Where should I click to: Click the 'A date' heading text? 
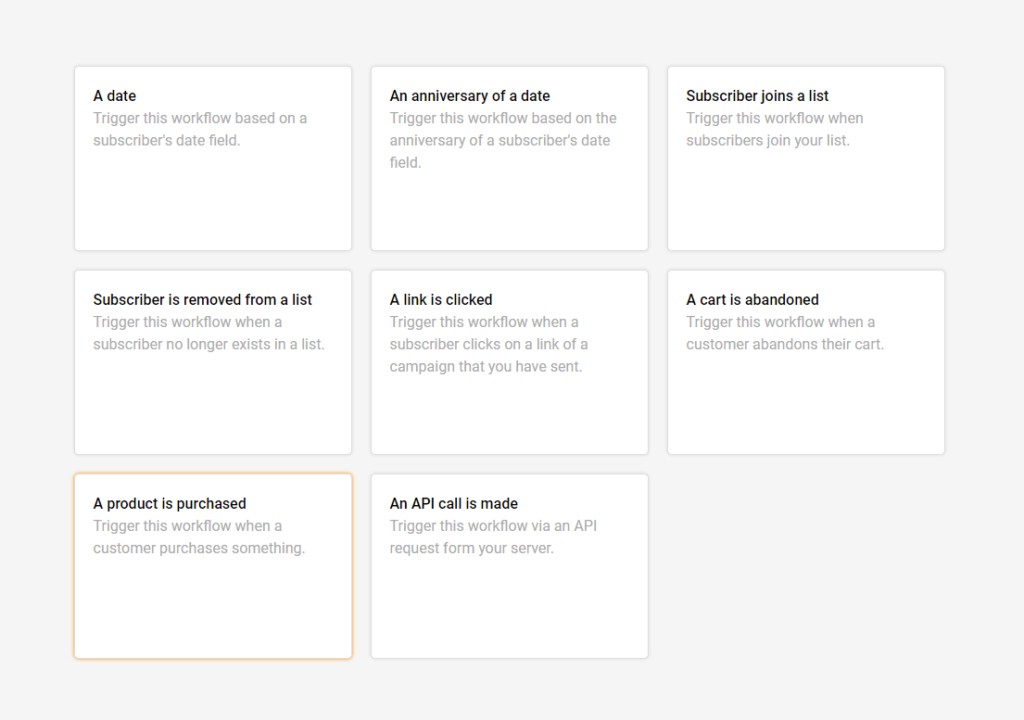point(114,96)
